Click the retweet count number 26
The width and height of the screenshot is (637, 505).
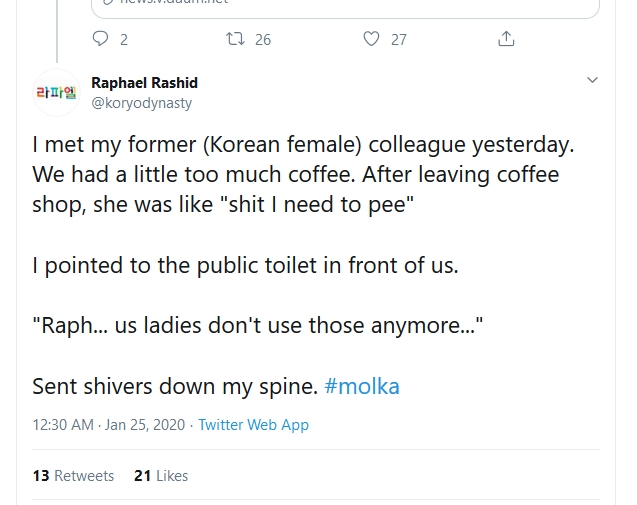262,39
